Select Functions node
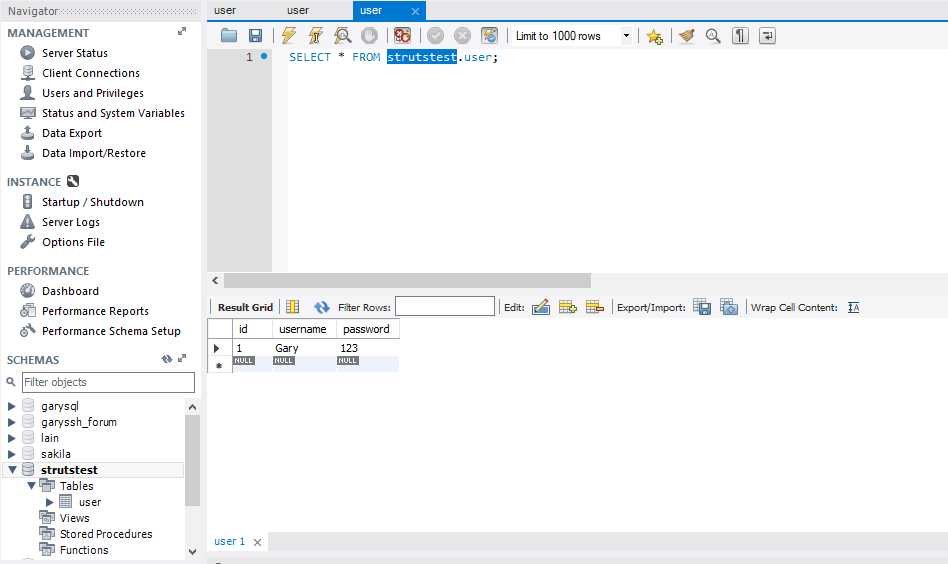Viewport: 948px width, 564px height. 84,550
